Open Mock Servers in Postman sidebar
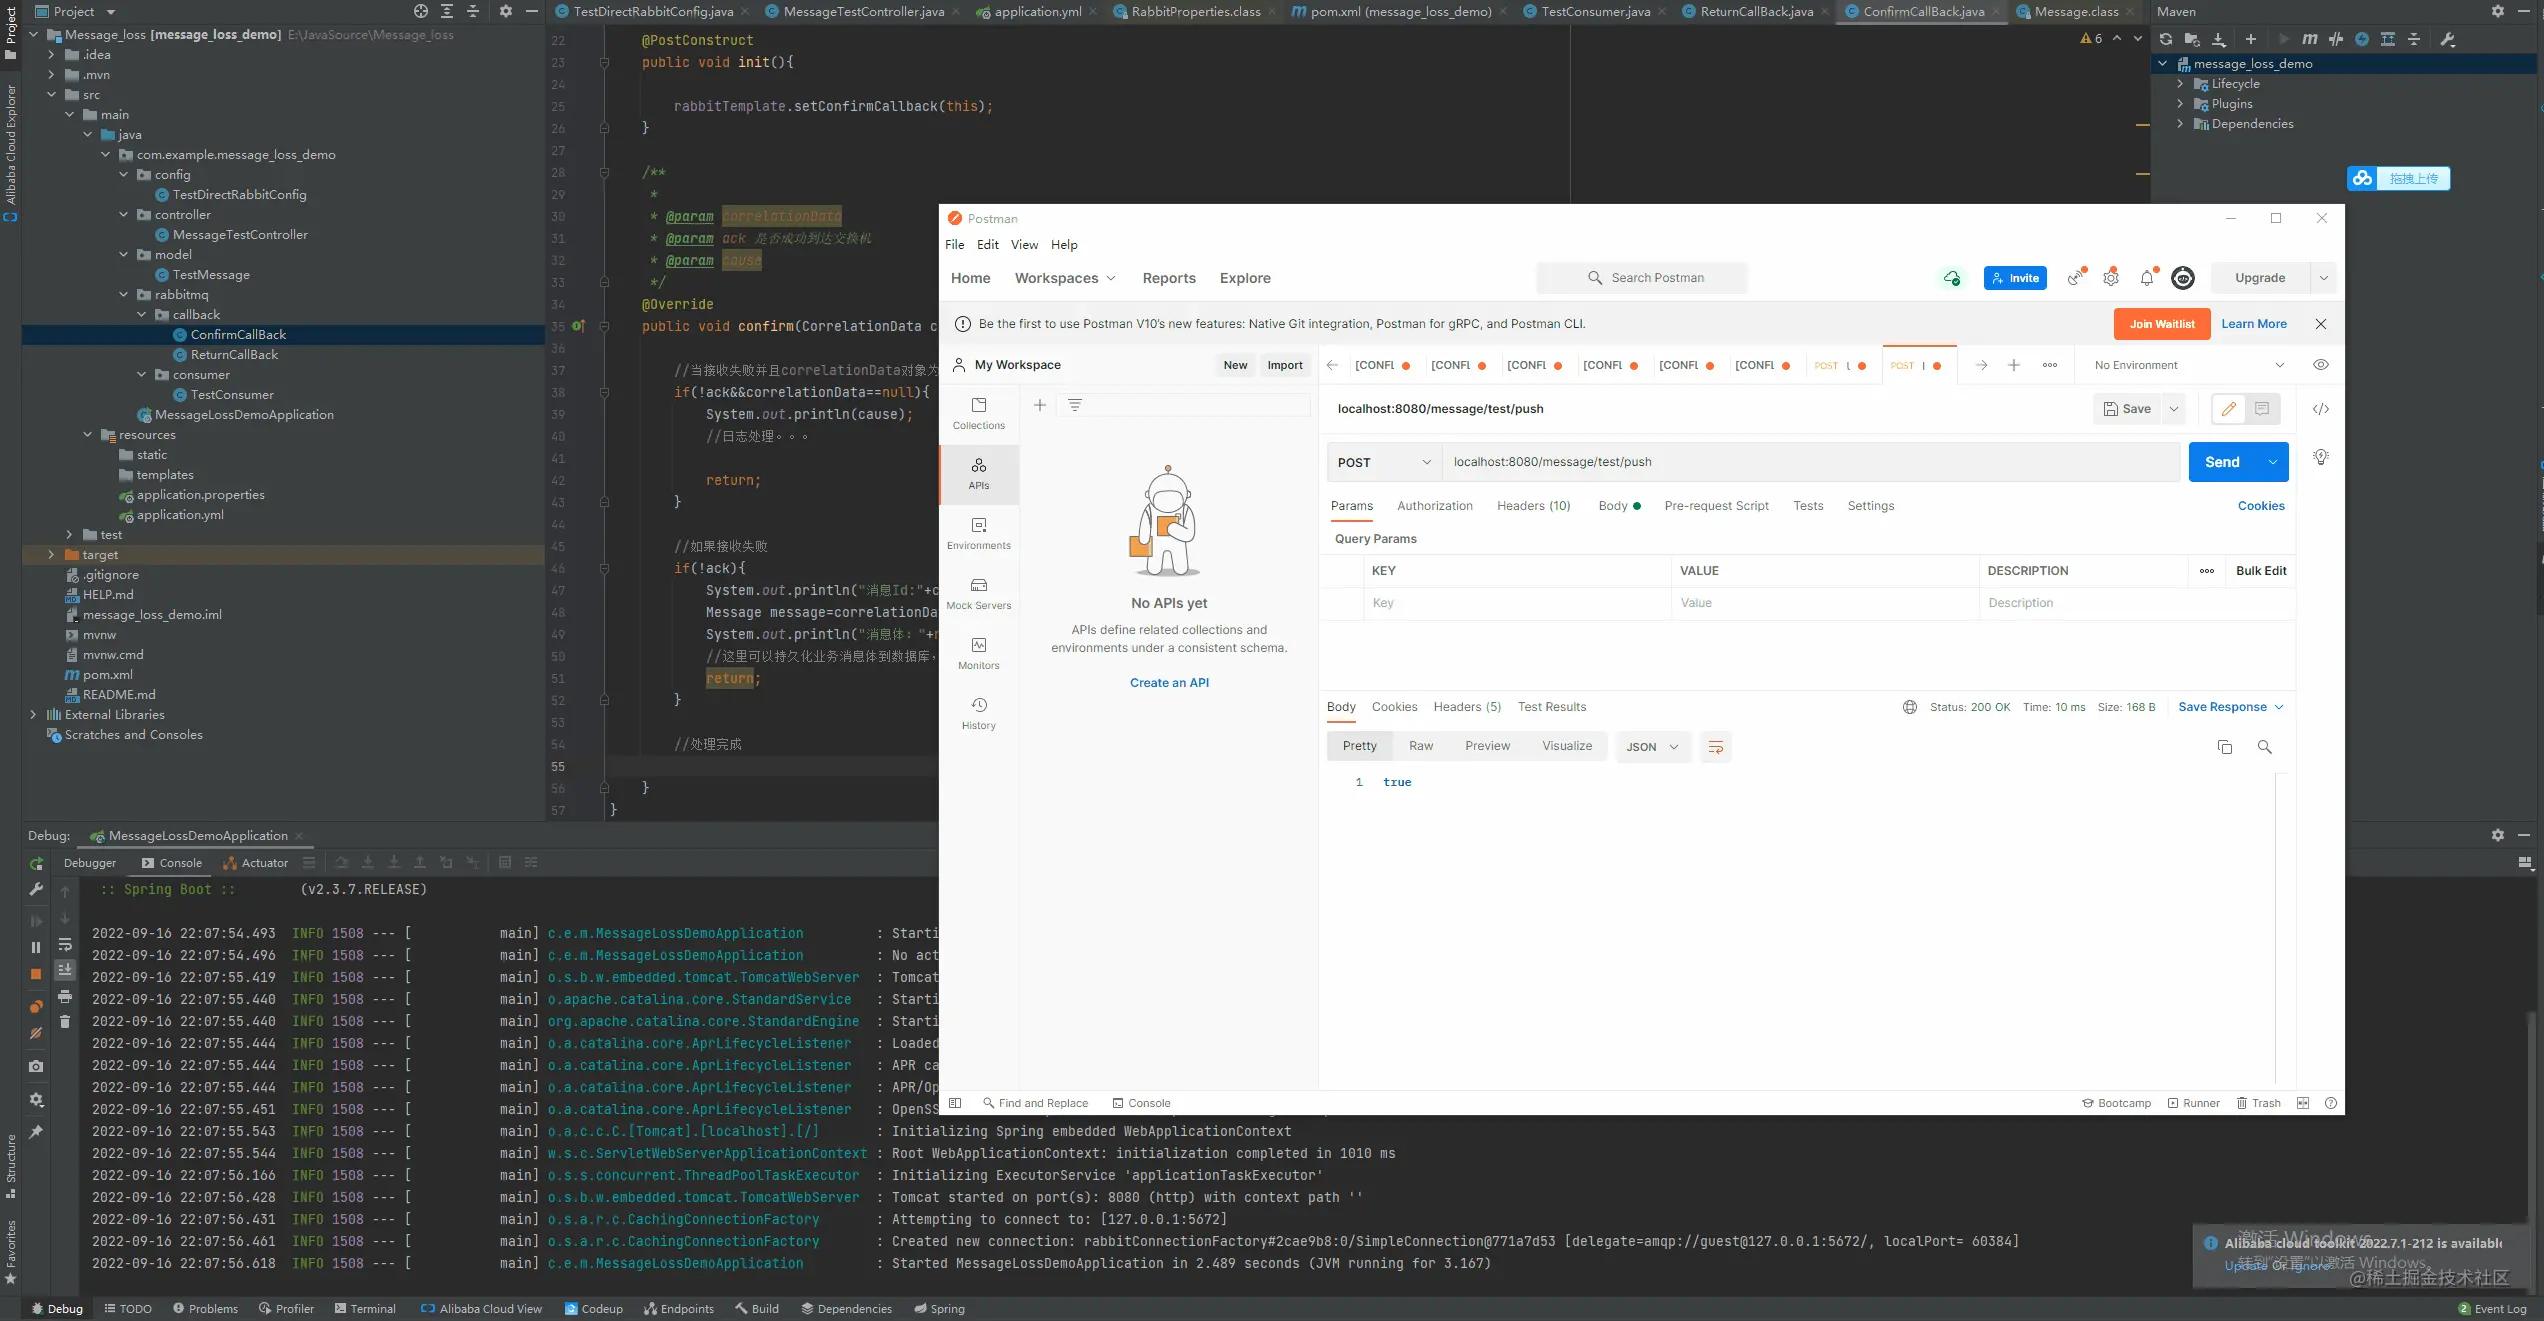 click(978, 593)
